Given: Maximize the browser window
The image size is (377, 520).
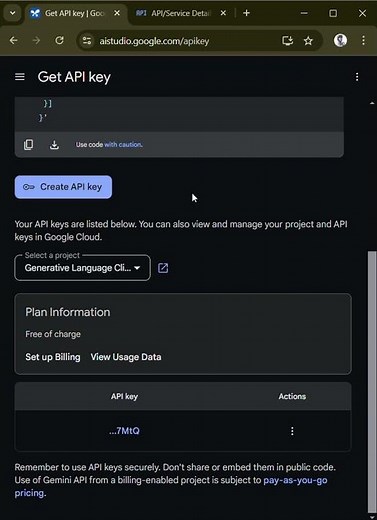Looking at the screenshot, I should point(333,13).
